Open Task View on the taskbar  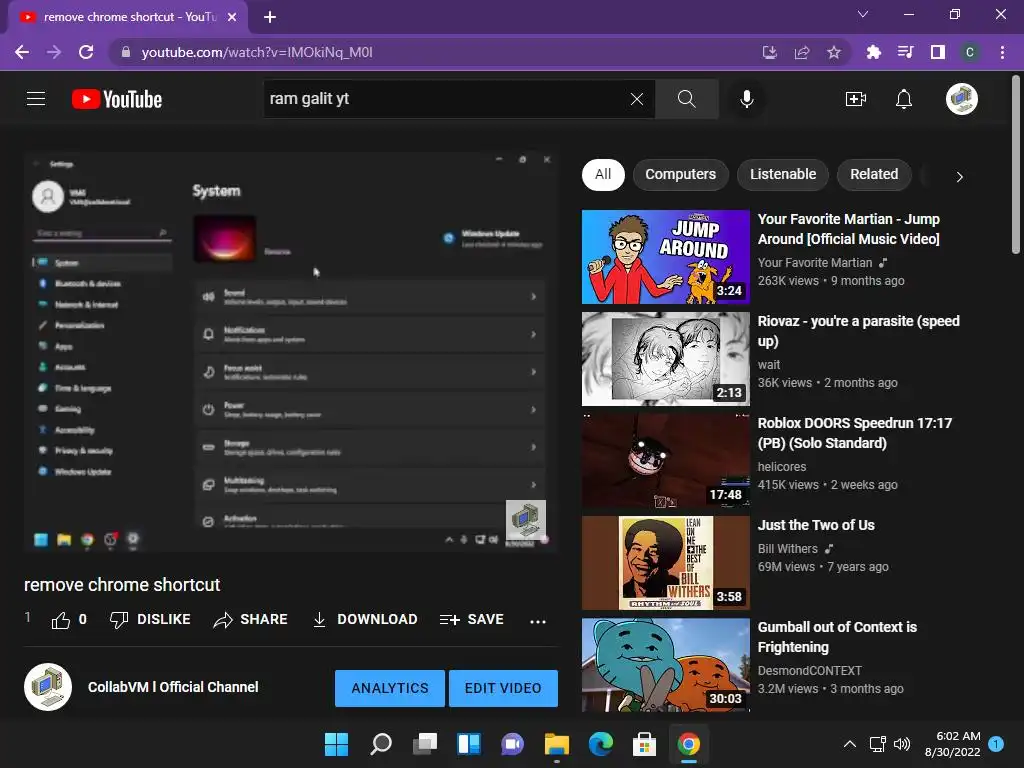tap(425, 744)
